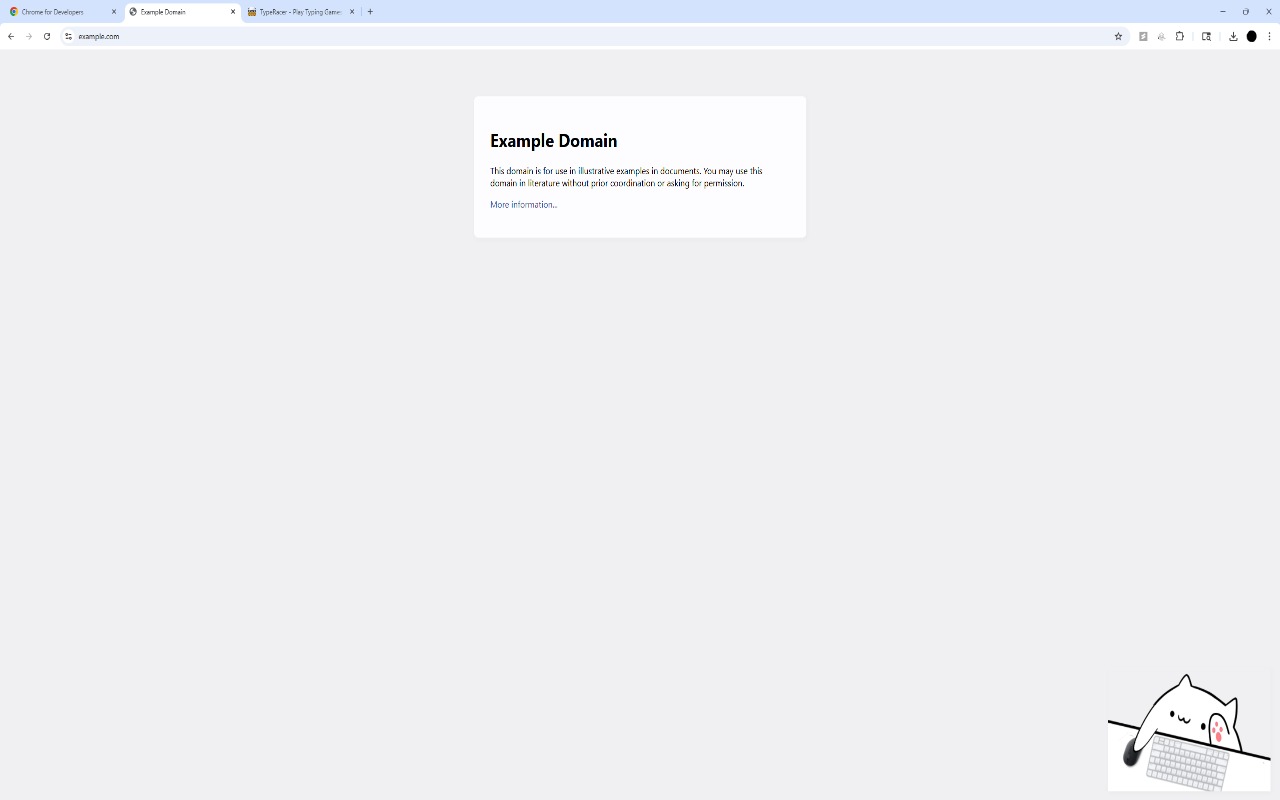
Task: Click the faded extension icon beside the puzzle piece
Action: (1161, 36)
